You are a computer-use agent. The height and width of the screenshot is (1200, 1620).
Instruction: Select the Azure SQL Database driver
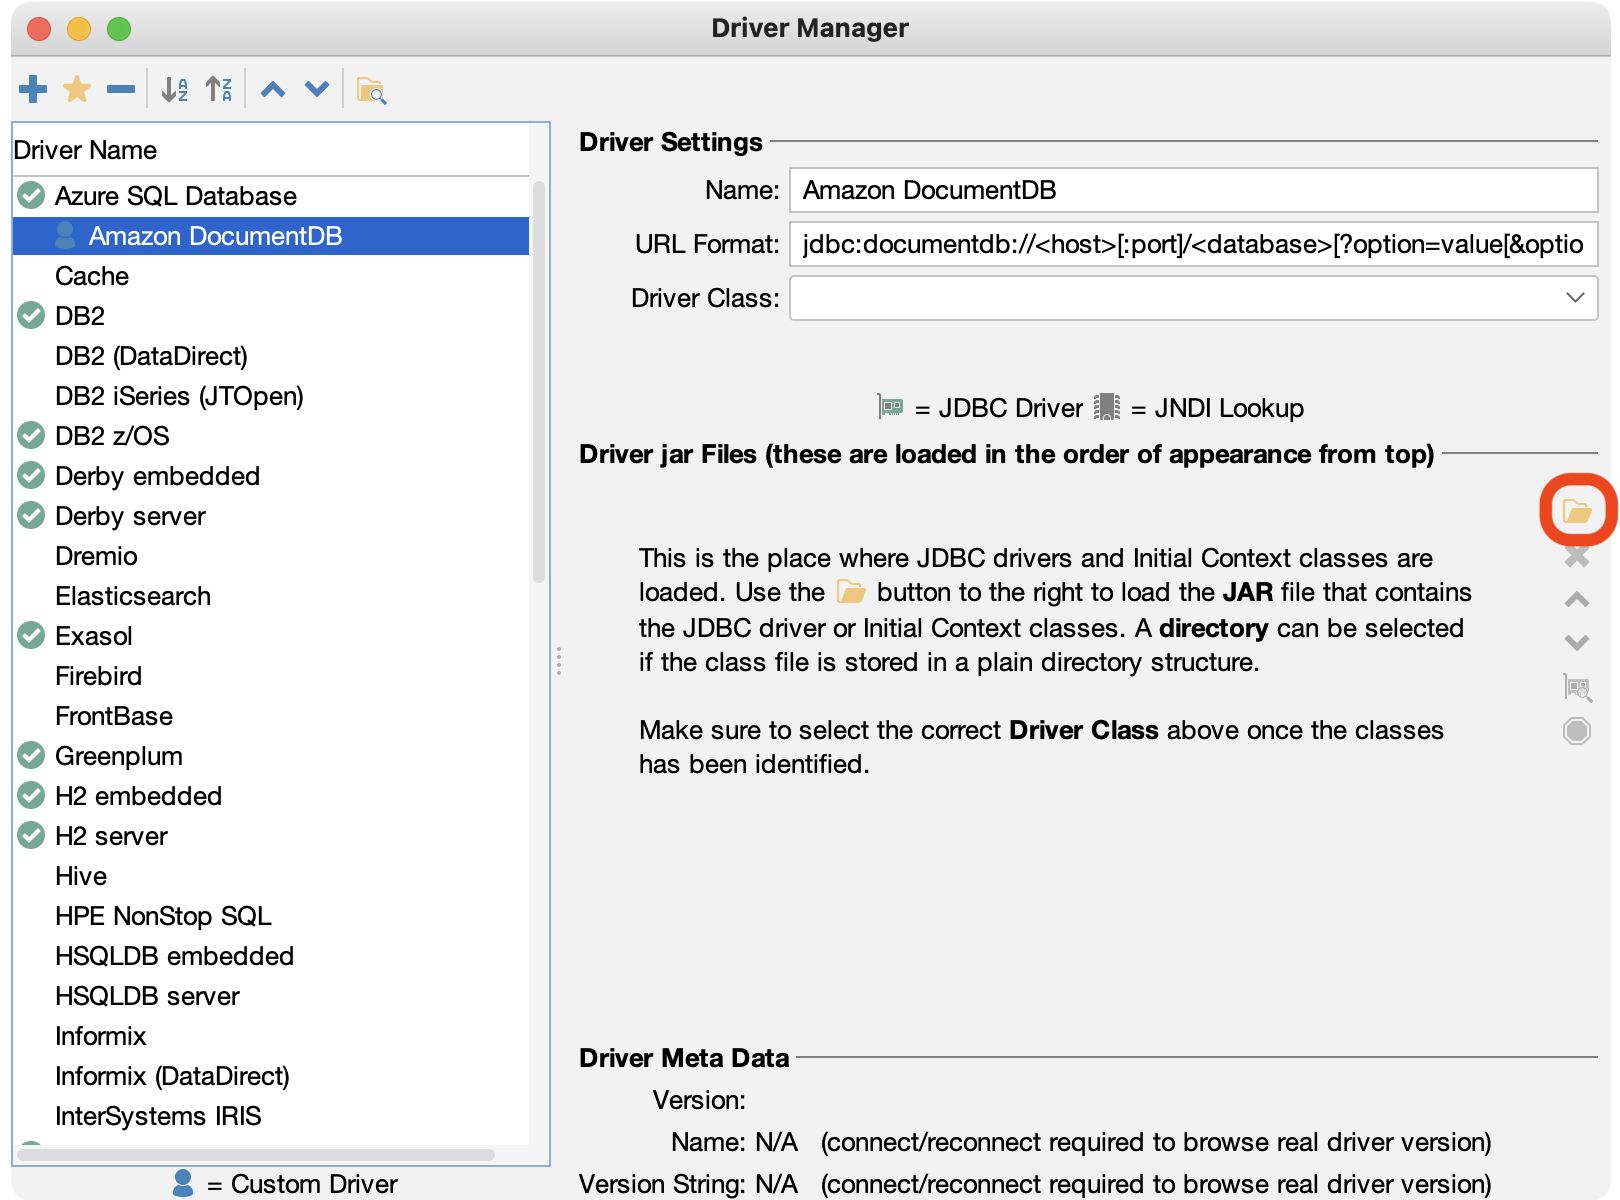pos(271,196)
